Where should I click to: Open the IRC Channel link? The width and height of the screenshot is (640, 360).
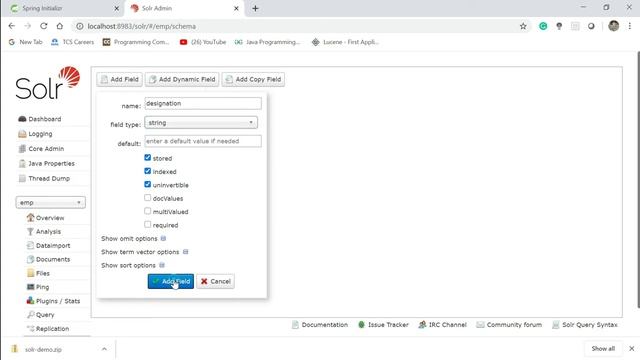(442, 325)
